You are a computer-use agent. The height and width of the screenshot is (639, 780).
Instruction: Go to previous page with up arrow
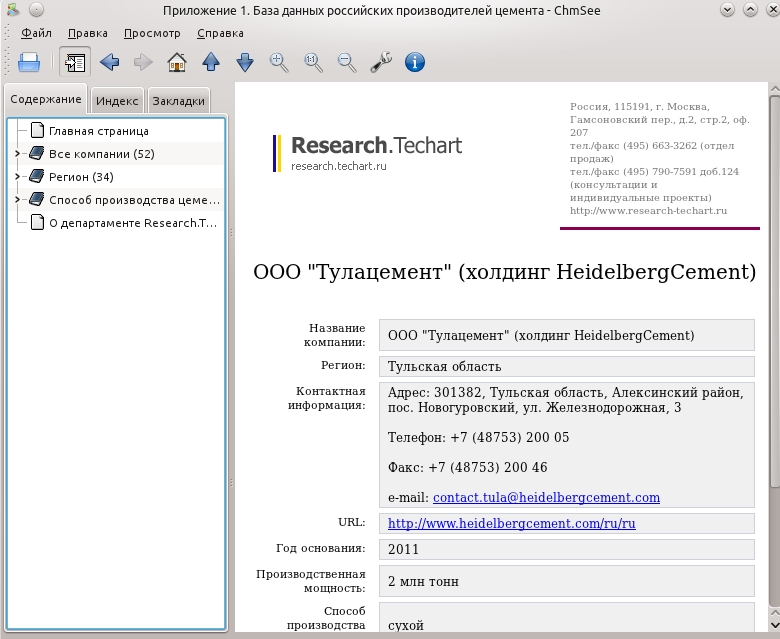pyautogui.click(x=211, y=63)
